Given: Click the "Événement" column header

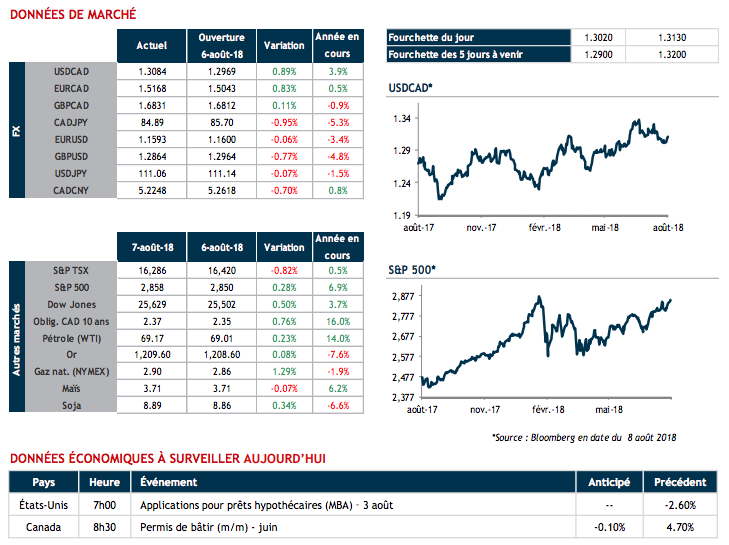Looking at the screenshot, I should click(x=168, y=483).
